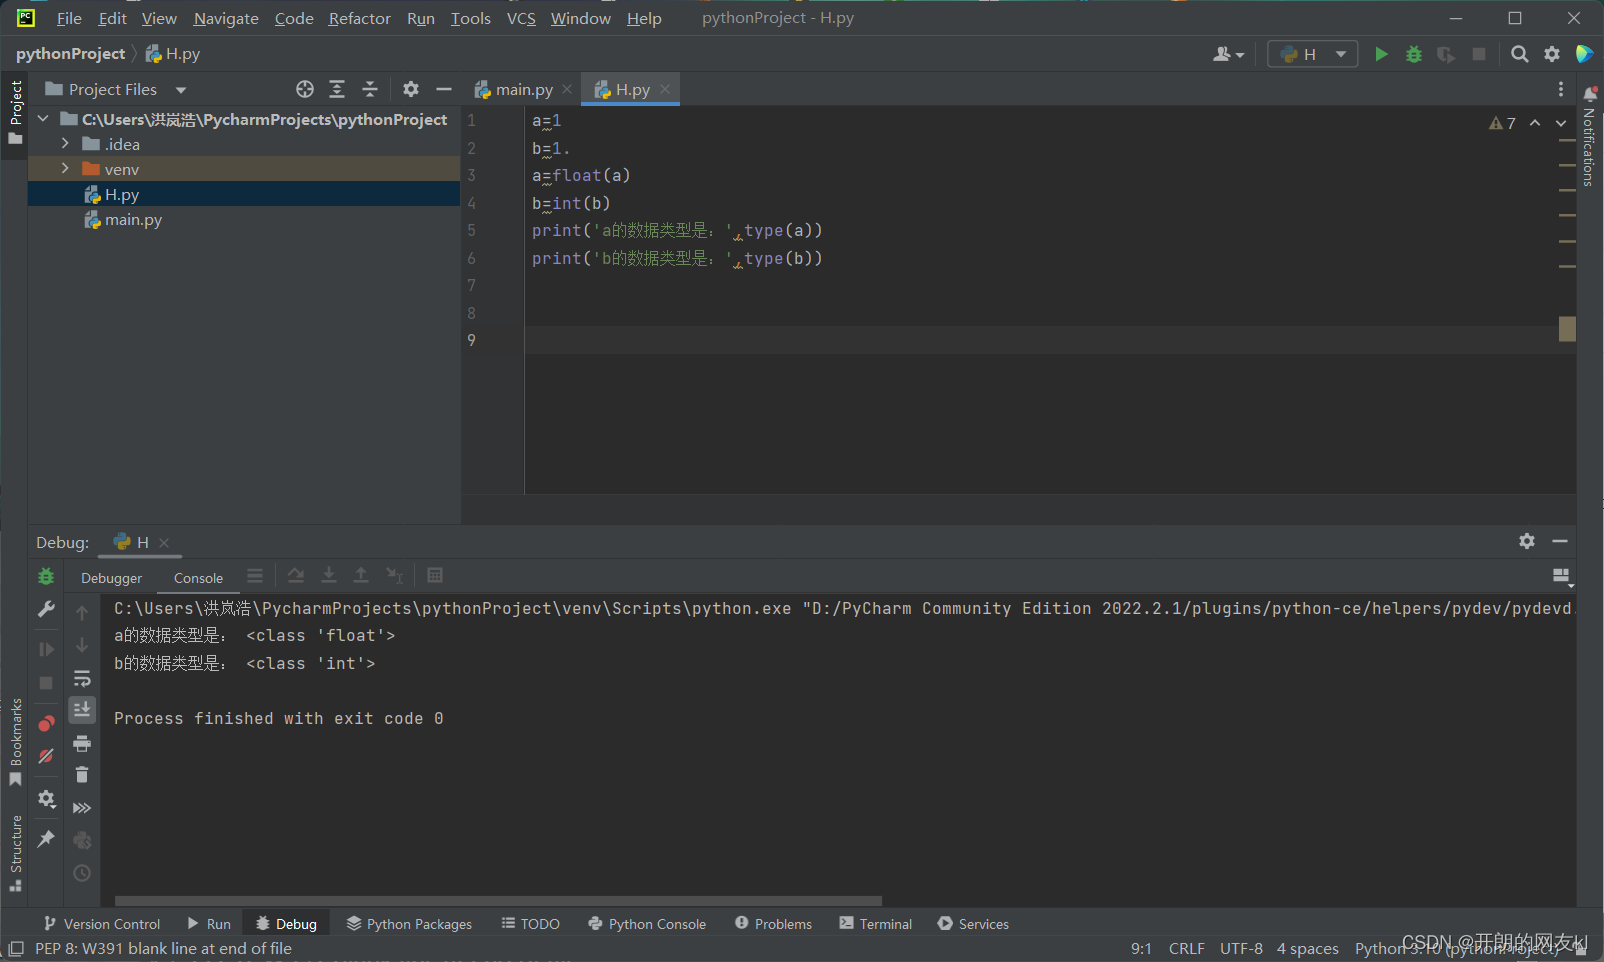1604x962 pixels.
Task: Click the 4 spaces indent setting
Action: tap(1307, 948)
